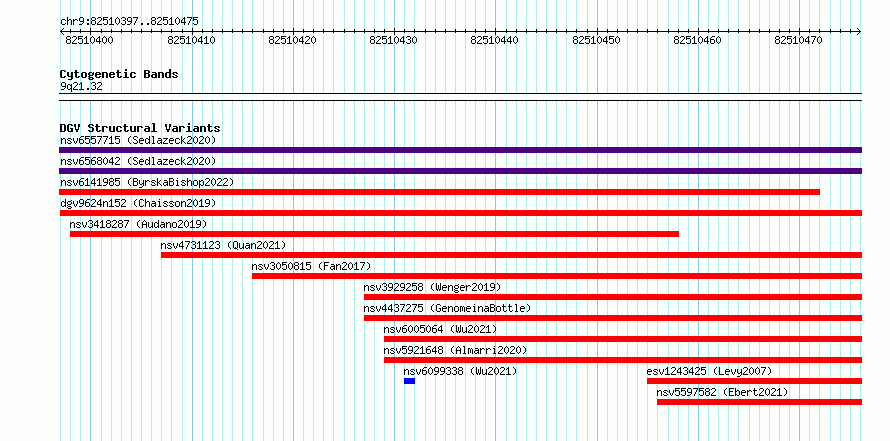The width and height of the screenshot is (890, 441).
Task: Click the purple bar under nsv6557715
Action: point(460,150)
